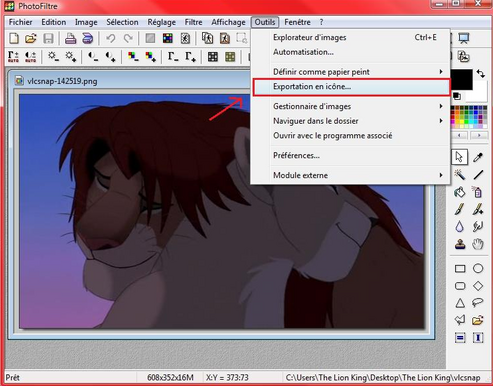
Task: Pick a color from the palette grid
Action: 469,117
